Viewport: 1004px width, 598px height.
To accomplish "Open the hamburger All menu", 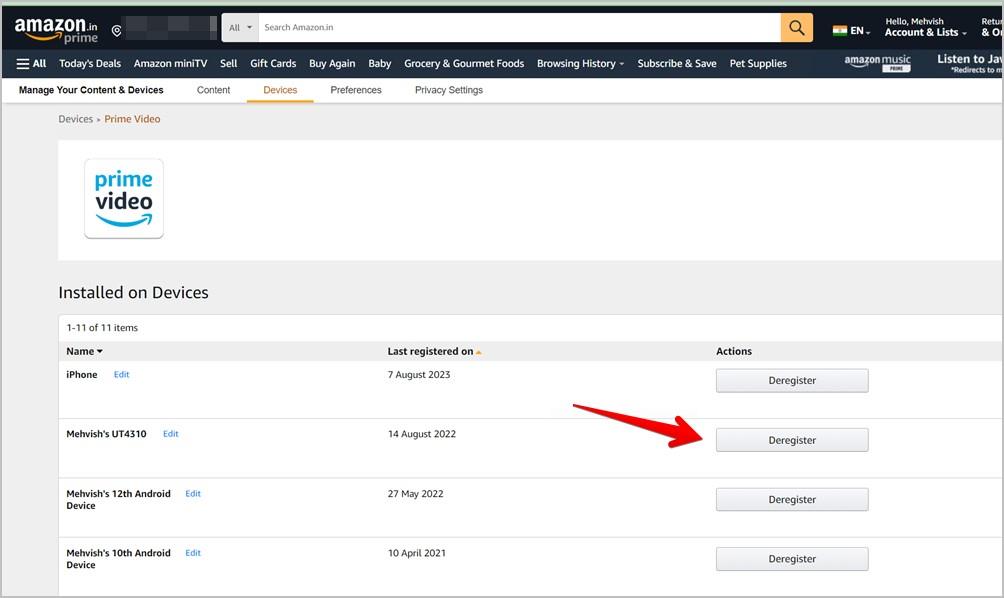I will (x=31, y=63).
